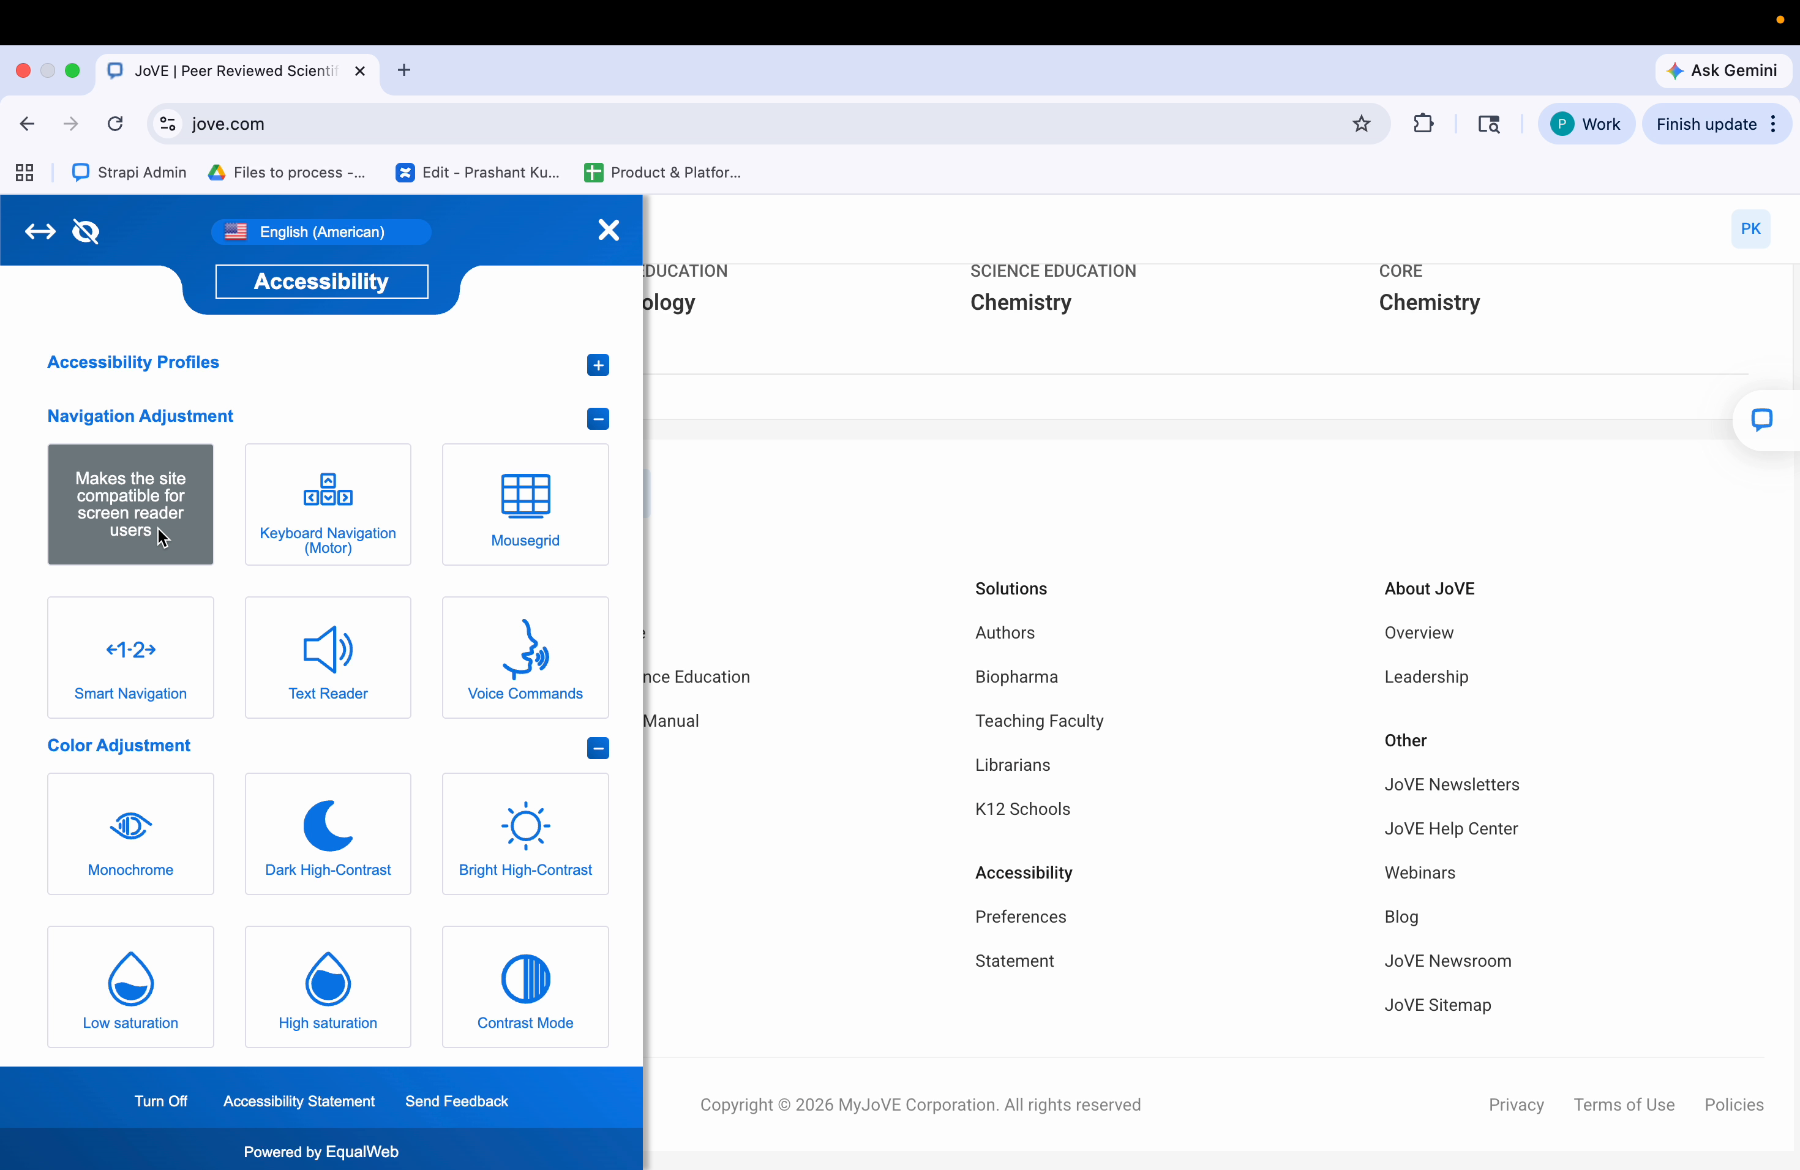Click the browser forward arrow
Screen dimensions: 1800x1170
click(x=70, y=124)
